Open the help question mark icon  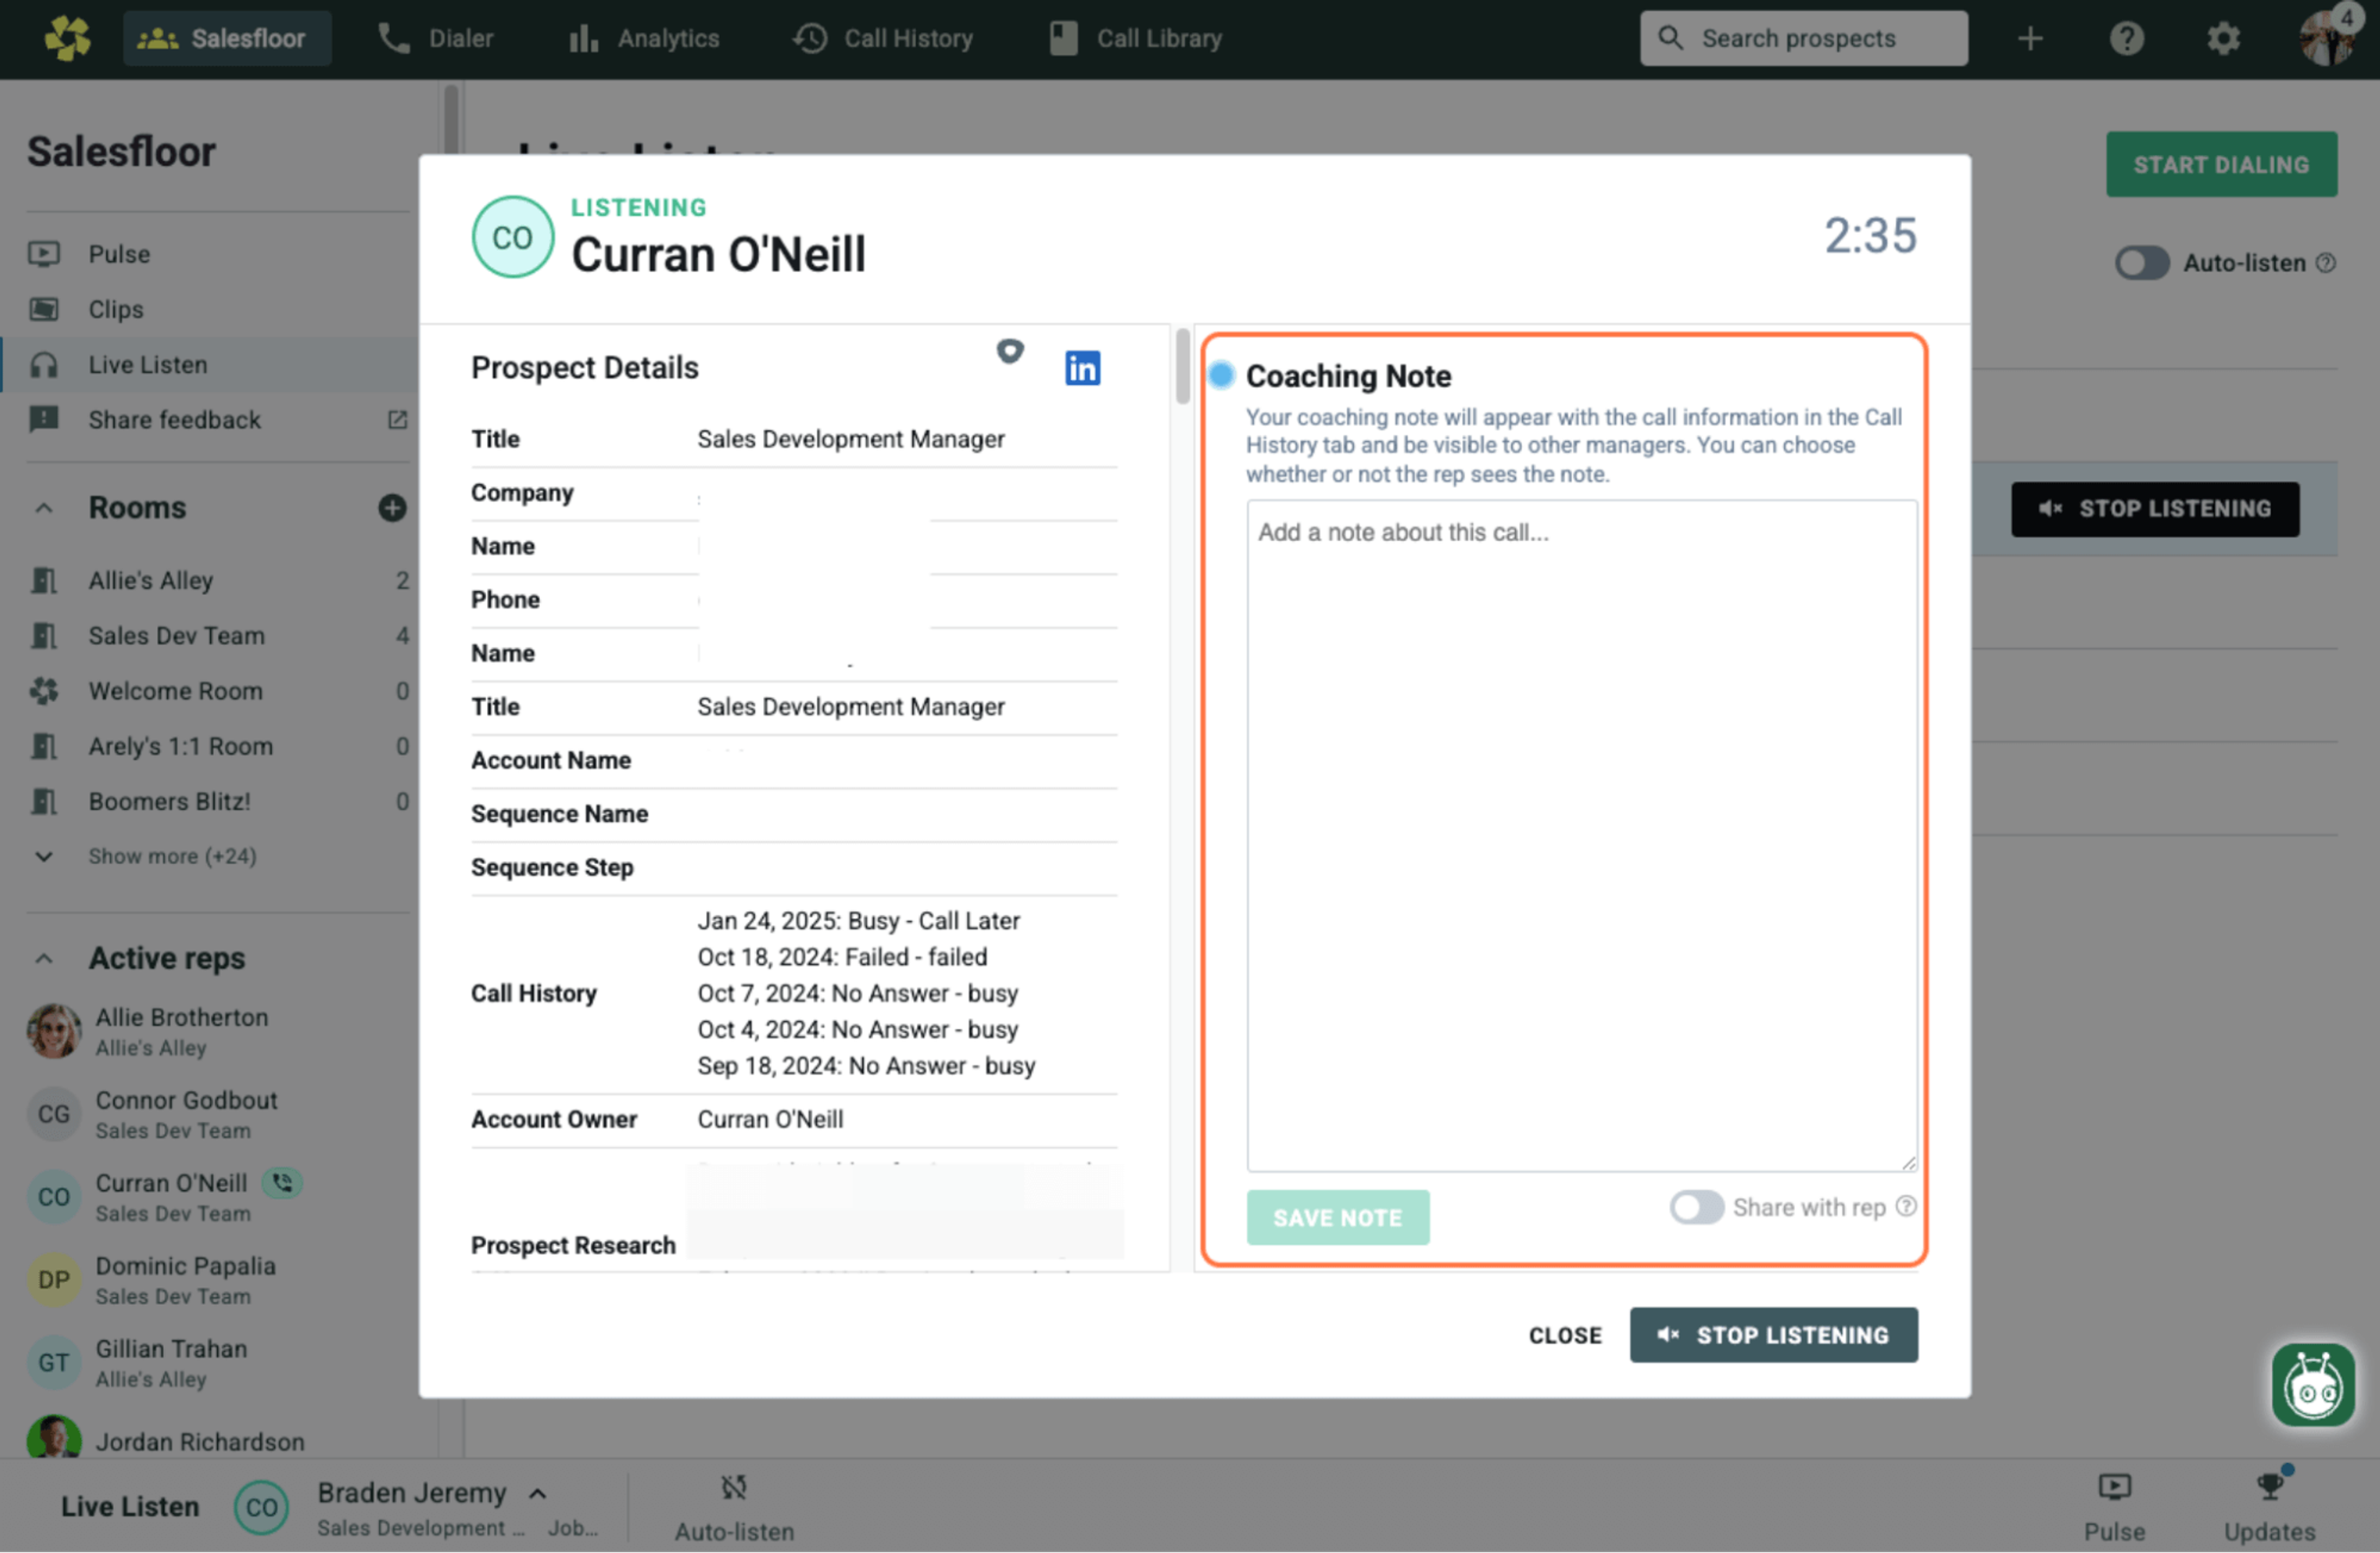(x=2126, y=39)
